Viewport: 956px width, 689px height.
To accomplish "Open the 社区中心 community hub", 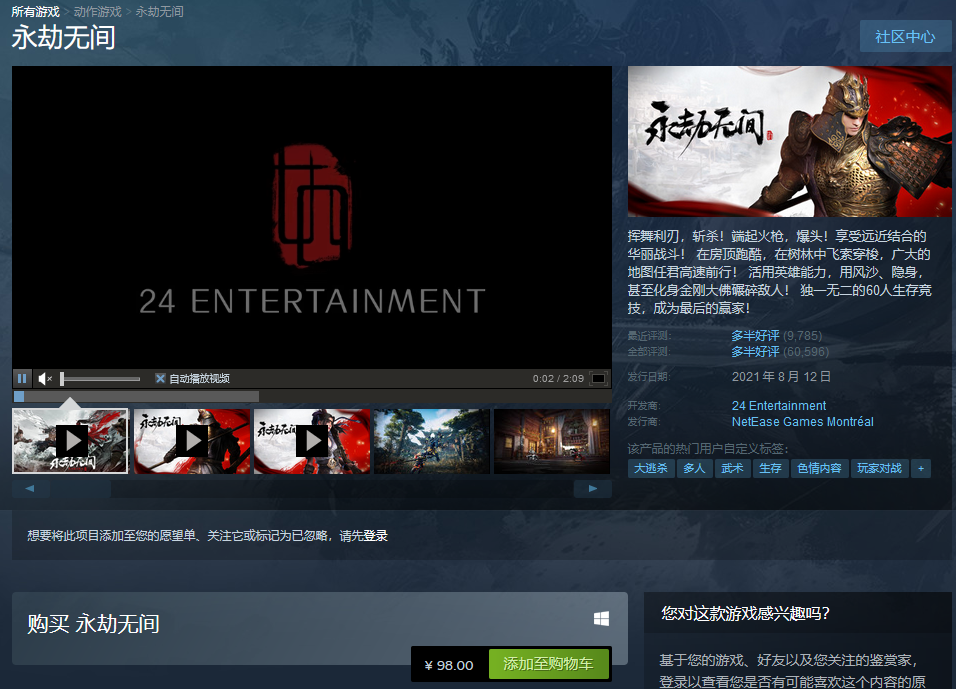I will tap(905, 37).
